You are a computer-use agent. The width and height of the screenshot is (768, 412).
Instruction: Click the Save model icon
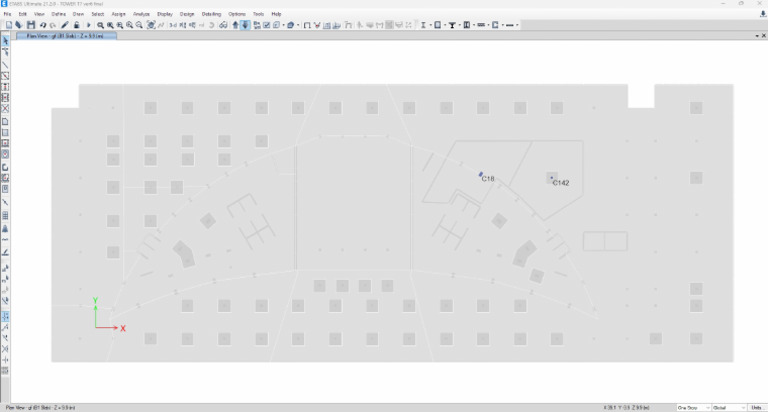(x=31, y=25)
